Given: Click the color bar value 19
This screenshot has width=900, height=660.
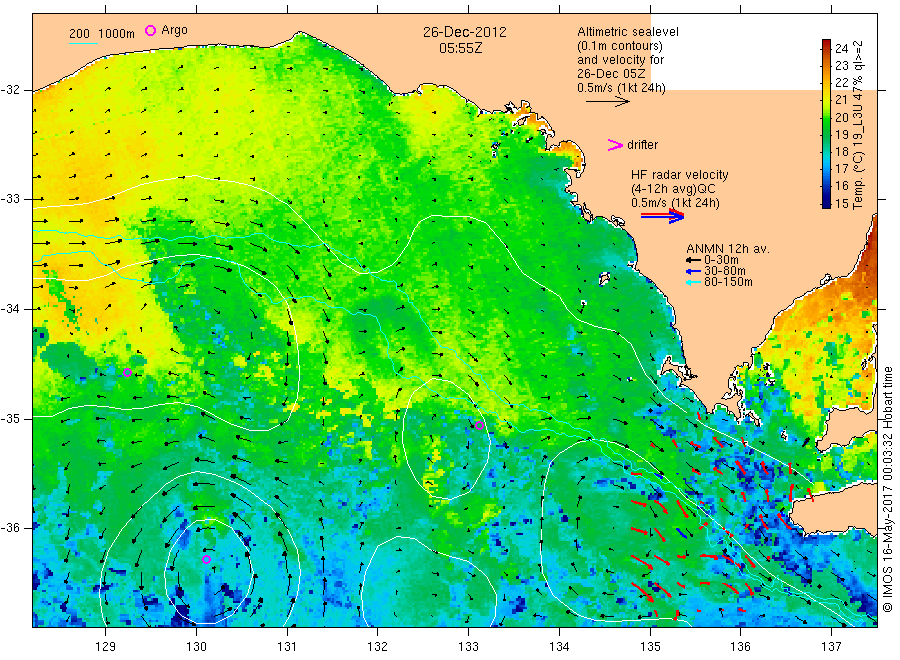Looking at the screenshot, I should click(x=841, y=135).
